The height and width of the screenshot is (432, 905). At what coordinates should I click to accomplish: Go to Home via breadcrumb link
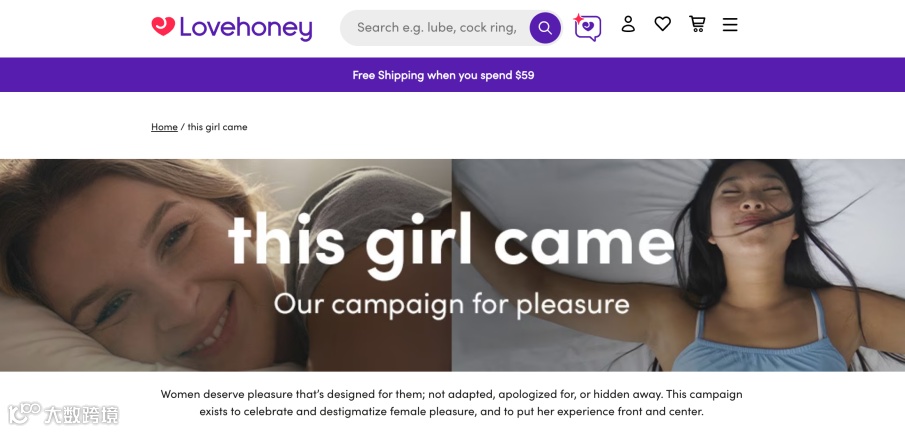[164, 126]
